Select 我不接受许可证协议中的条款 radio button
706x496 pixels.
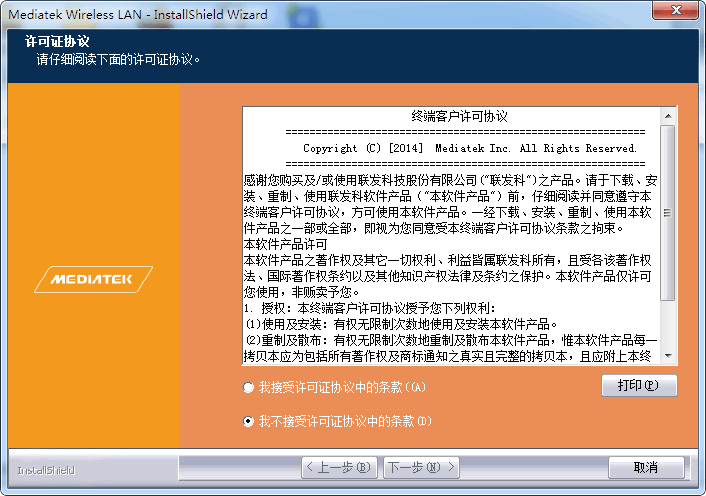[x=248, y=421]
